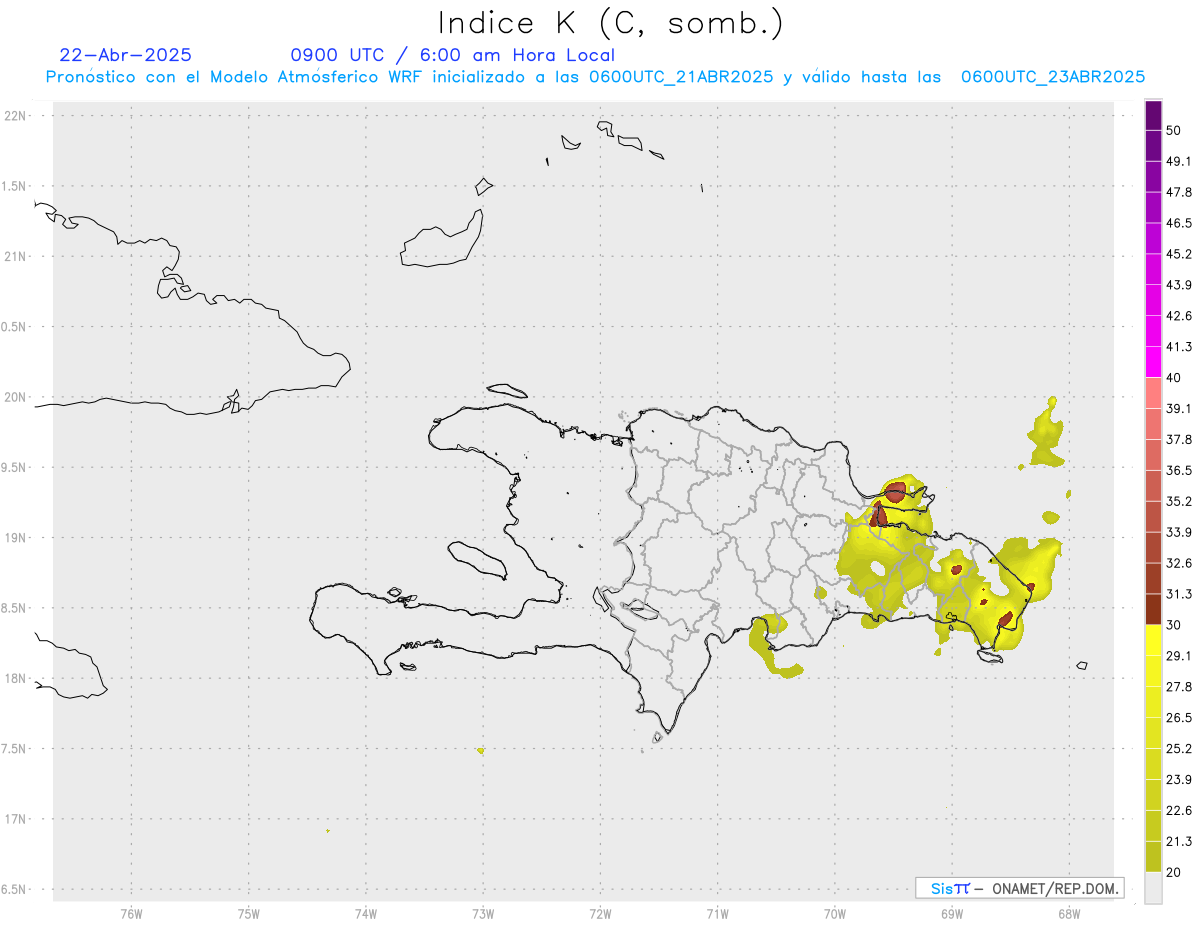Click the "33.9" colorbar value
1200x927 pixels.
pos(1178,532)
